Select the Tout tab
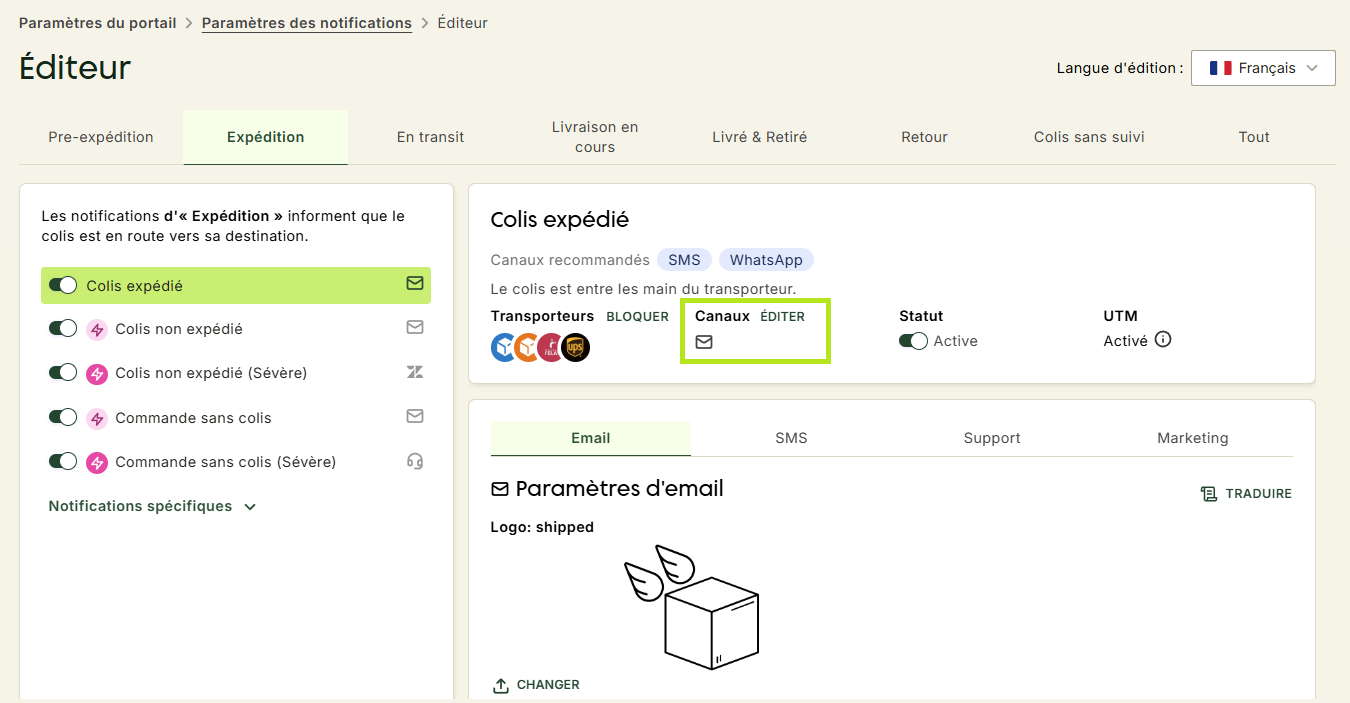Screen dimensions: 1350x703 1254,137
